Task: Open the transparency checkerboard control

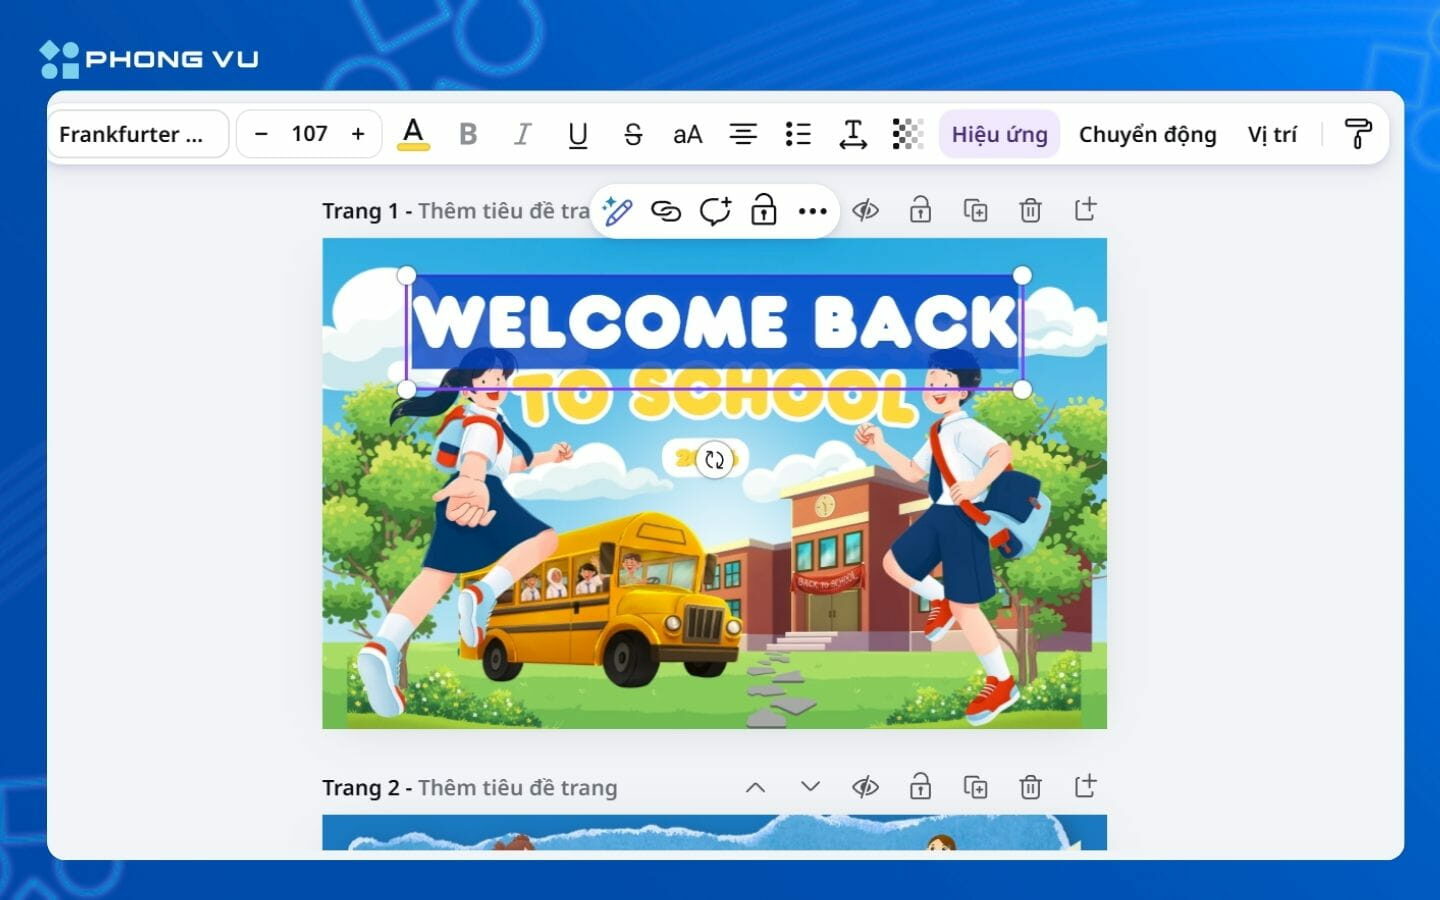Action: [908, 134]
